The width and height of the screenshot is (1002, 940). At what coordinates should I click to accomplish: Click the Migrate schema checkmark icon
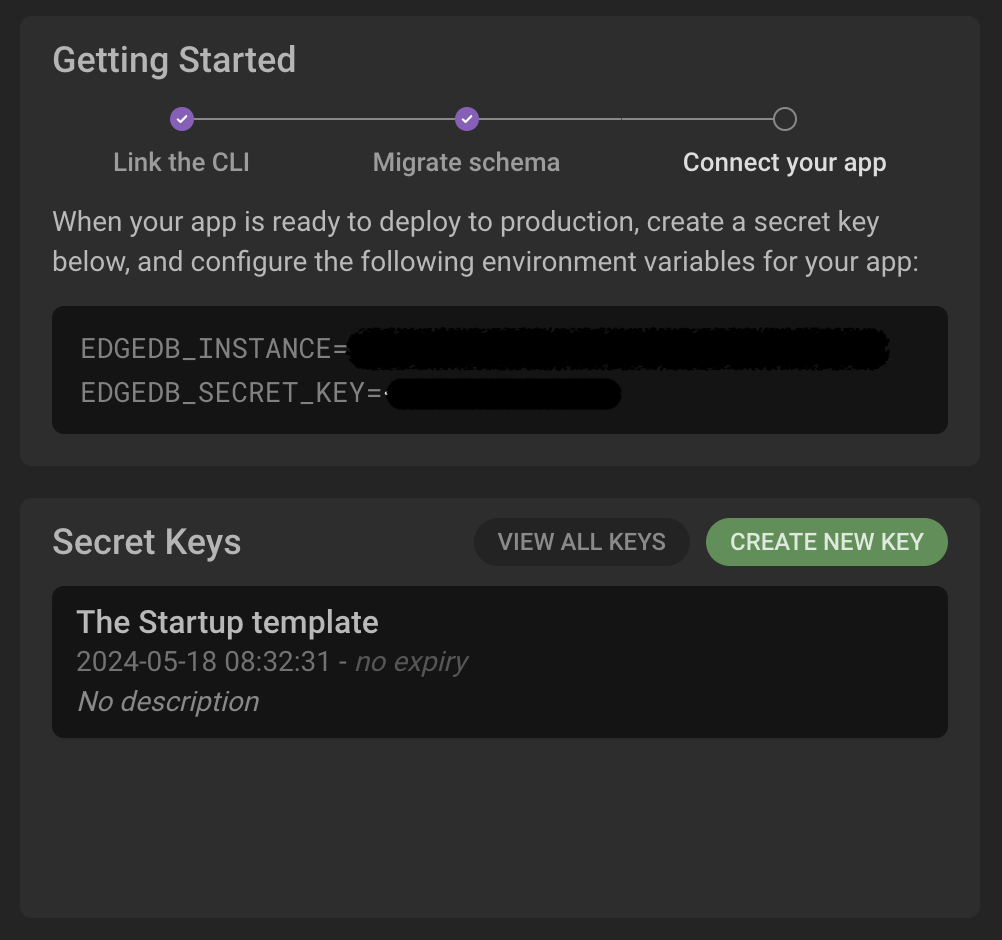(x=467, y=120)
